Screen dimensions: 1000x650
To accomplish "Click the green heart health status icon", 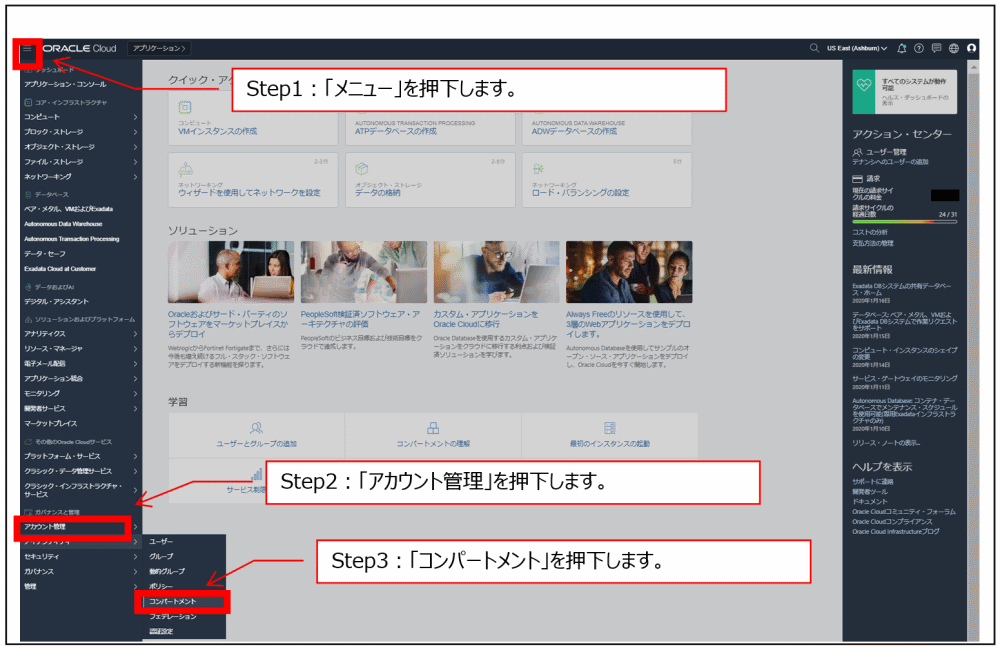I will tap(864, 85).
